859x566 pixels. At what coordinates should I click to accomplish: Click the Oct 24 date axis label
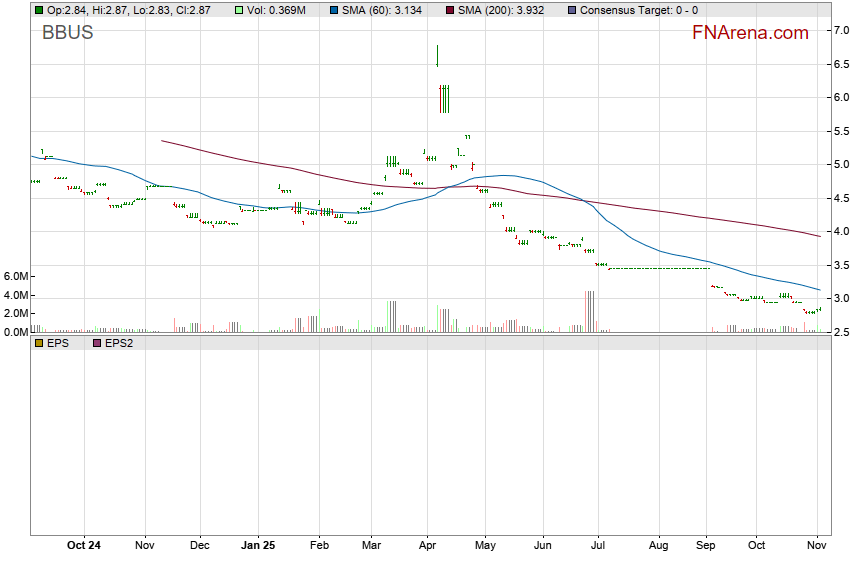pyautogui.click(x=84, y=546)
